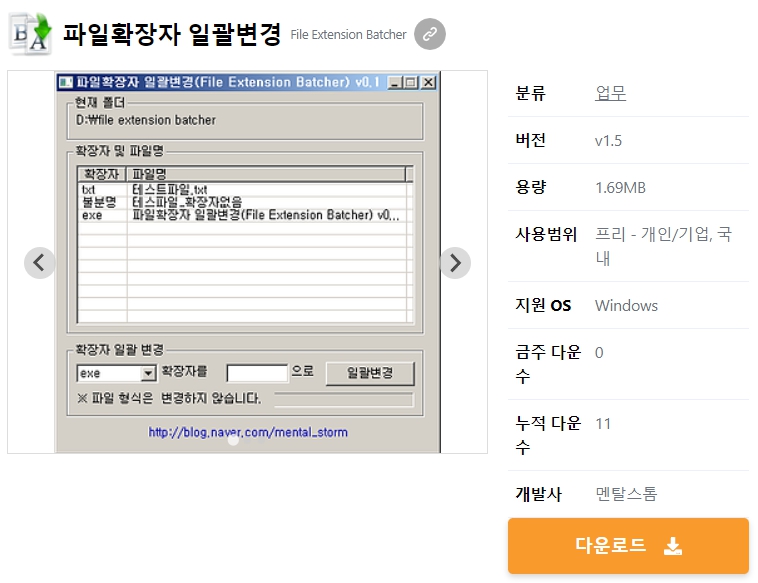
Task: Click the 금주 다운수 label
Action: pyautogui.click(x=548, y=364)
